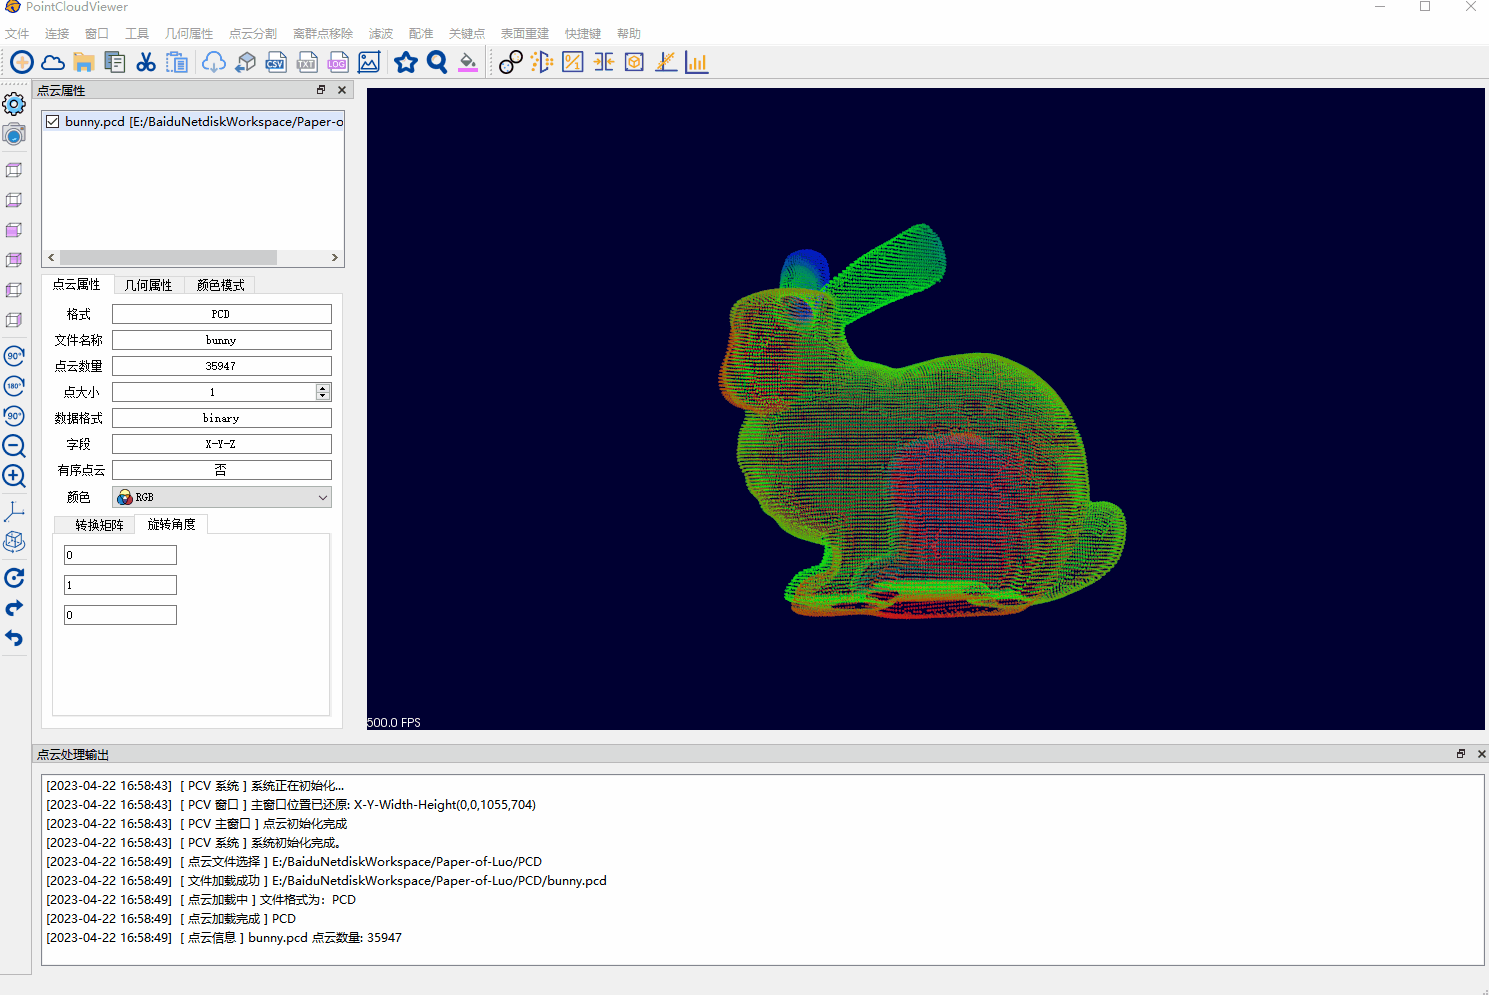Rotate view with the 180° icon
This screenshot has width=1489, height=995.
coord(14,386)
